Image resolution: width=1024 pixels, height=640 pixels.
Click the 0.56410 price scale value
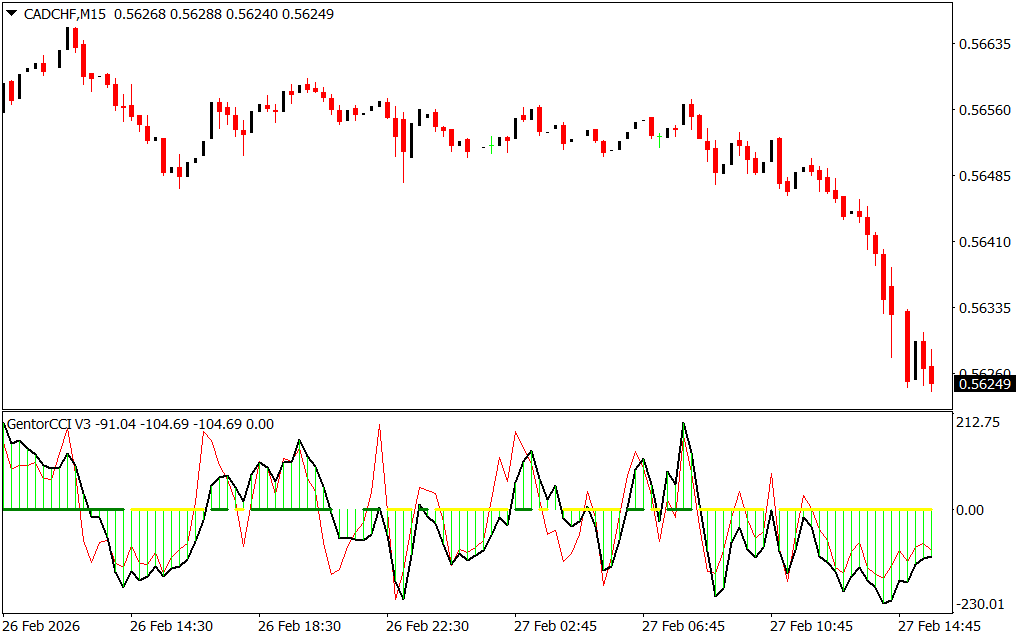click(x=985, y=242)
